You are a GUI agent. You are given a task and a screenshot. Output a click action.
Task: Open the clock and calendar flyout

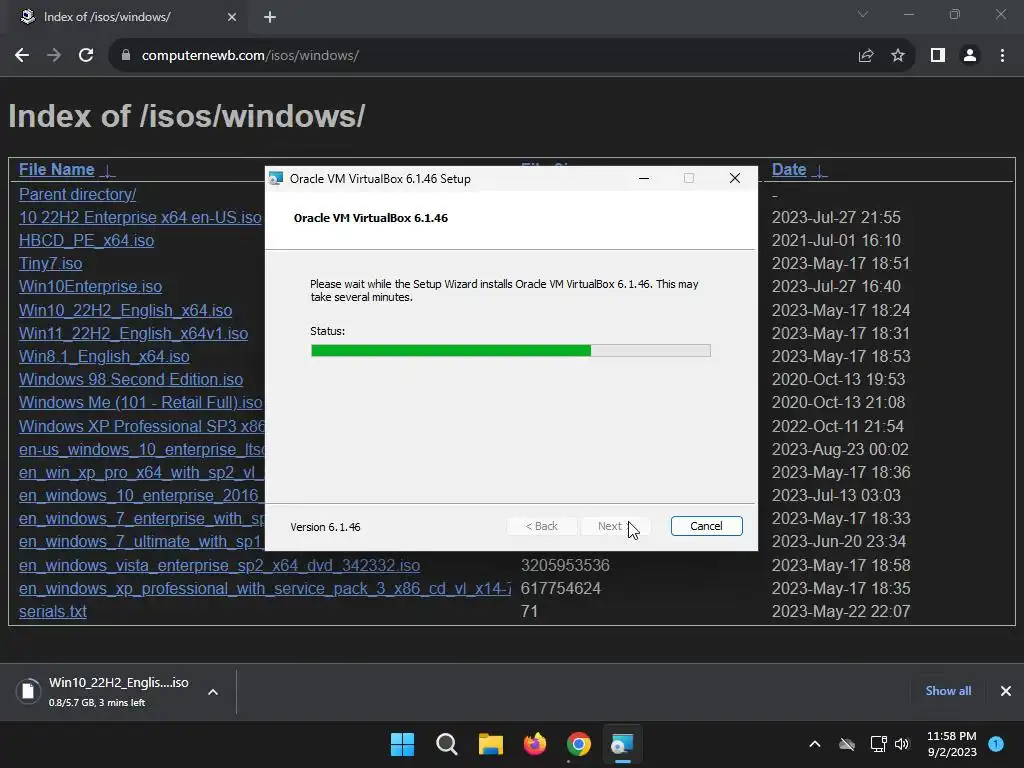click(x=952, y=744)
